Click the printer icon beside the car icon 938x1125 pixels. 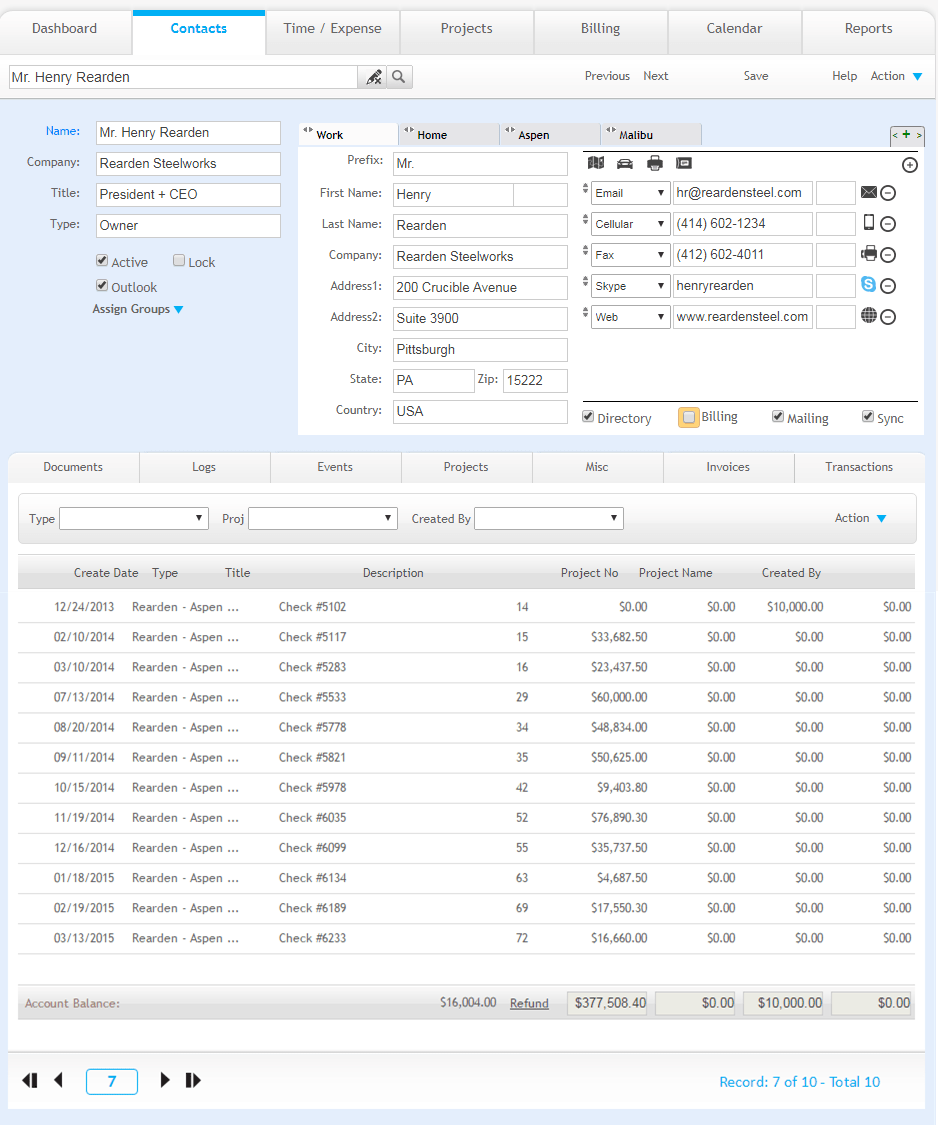[655, 164]
